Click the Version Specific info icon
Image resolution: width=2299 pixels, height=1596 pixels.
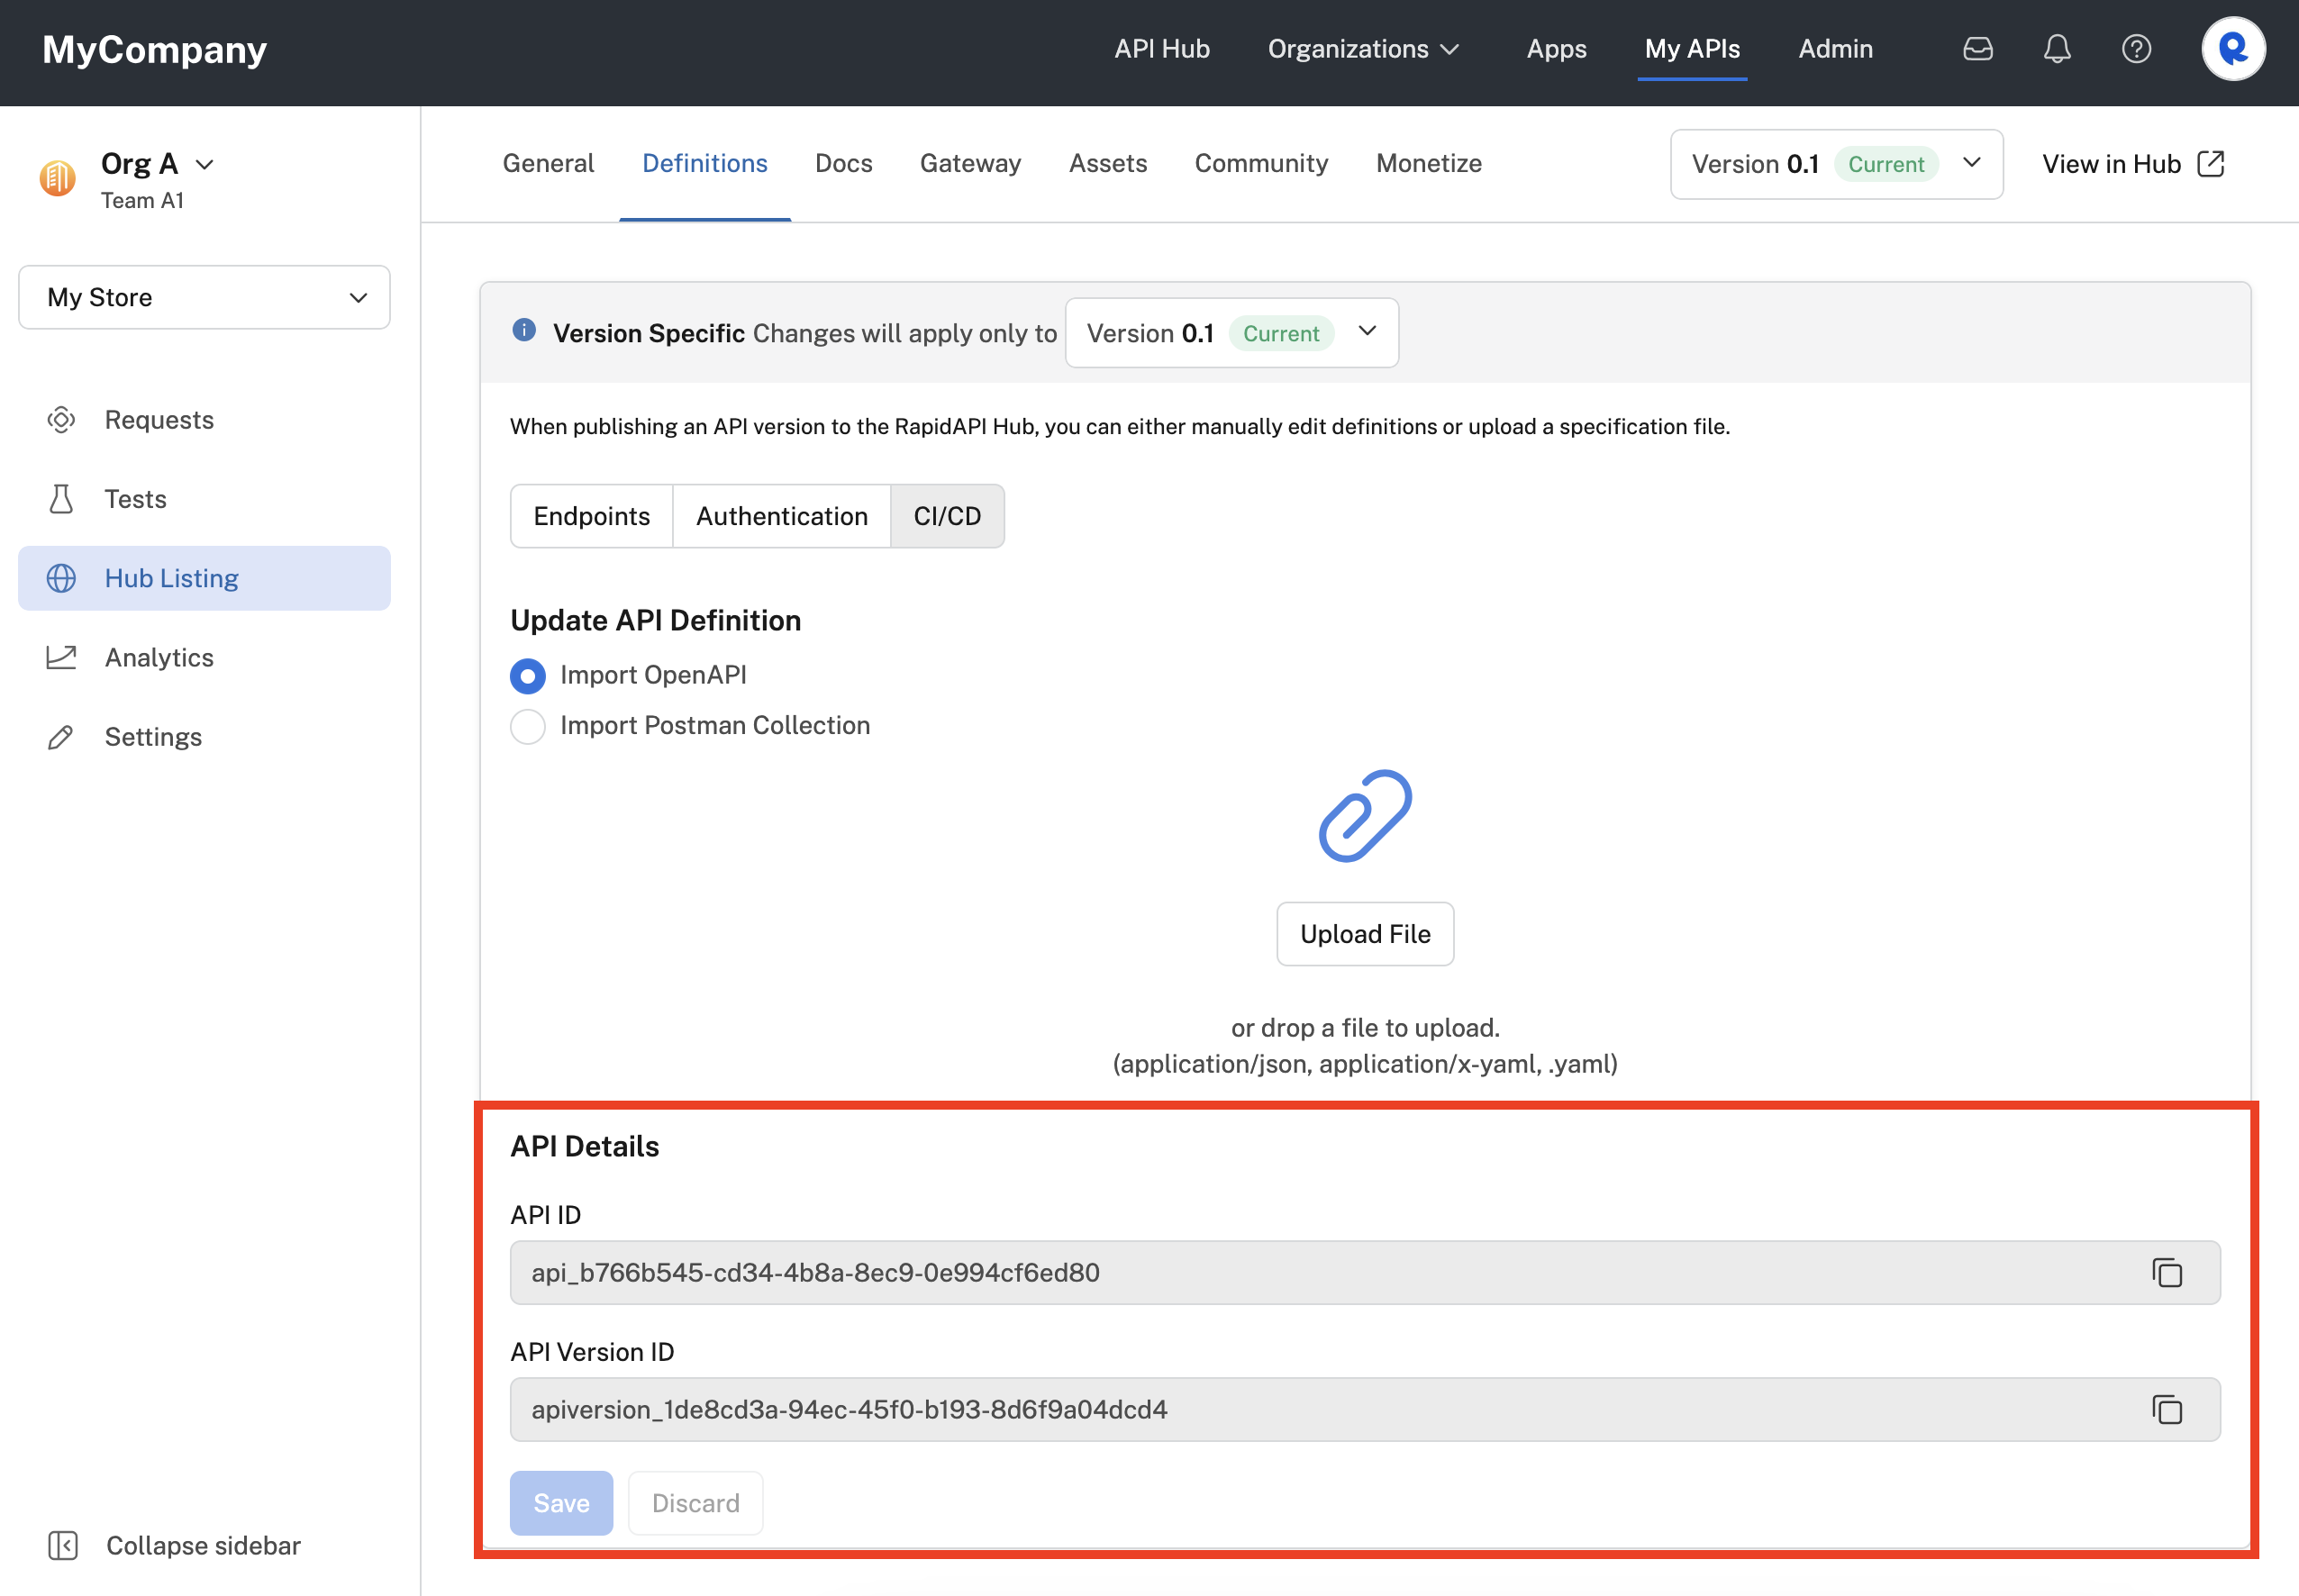(524, 331)
